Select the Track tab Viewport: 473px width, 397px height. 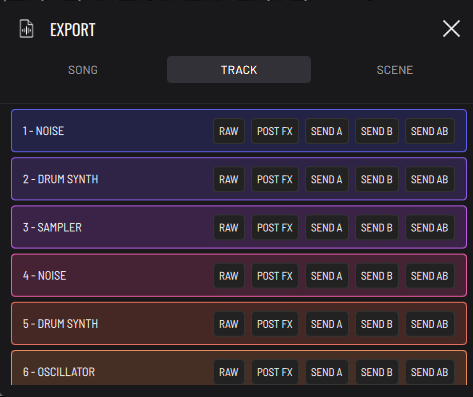click(x=239, y=70)
